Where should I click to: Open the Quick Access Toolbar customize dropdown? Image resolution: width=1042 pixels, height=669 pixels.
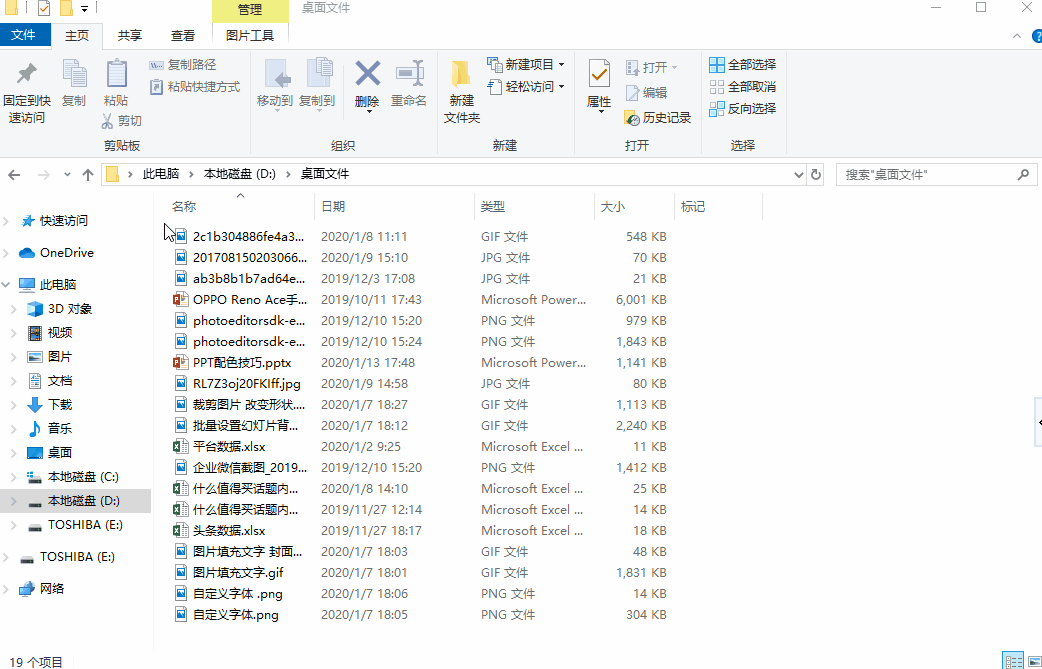[84, 9]
